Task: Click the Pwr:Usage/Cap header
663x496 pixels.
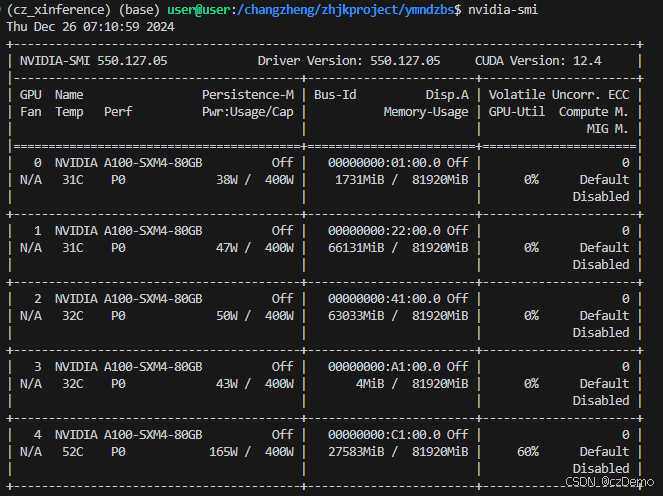Action: tap(248, 112)
